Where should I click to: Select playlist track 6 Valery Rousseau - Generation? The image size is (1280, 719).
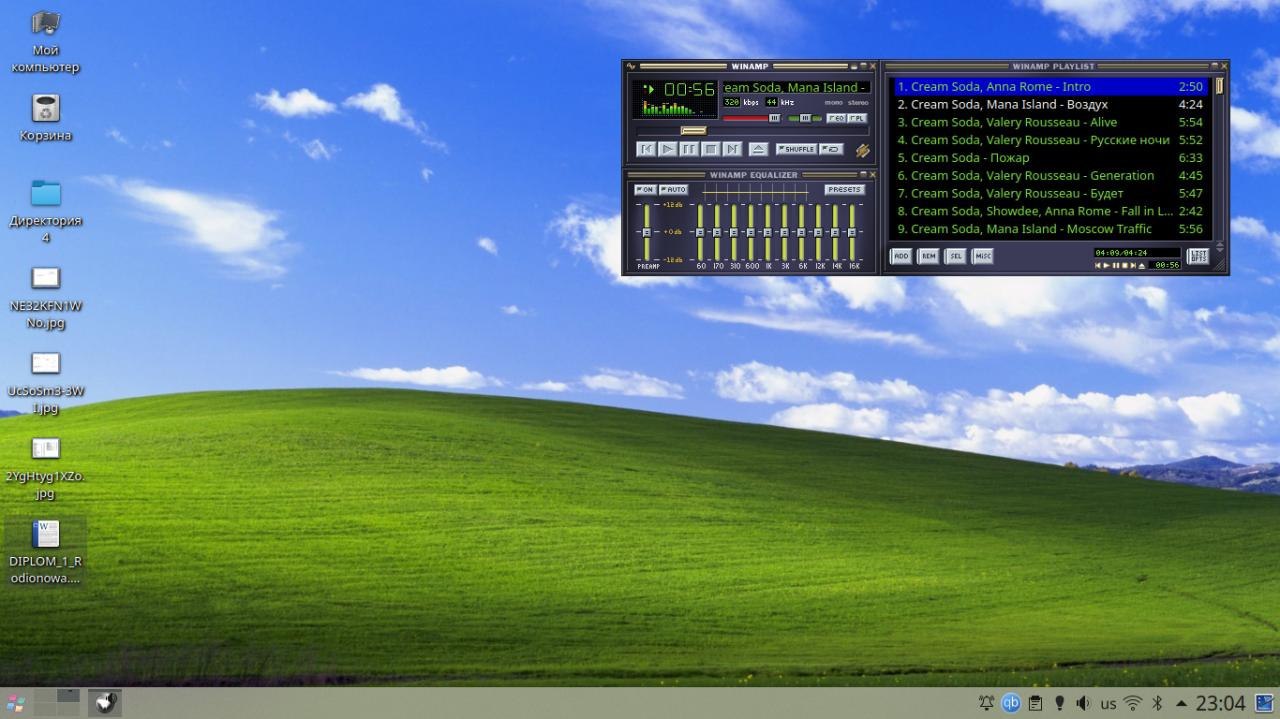tap(1050, 176)
